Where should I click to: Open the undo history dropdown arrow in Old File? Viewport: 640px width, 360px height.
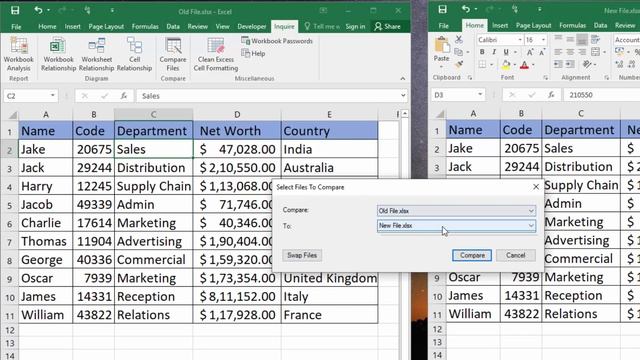49,10
